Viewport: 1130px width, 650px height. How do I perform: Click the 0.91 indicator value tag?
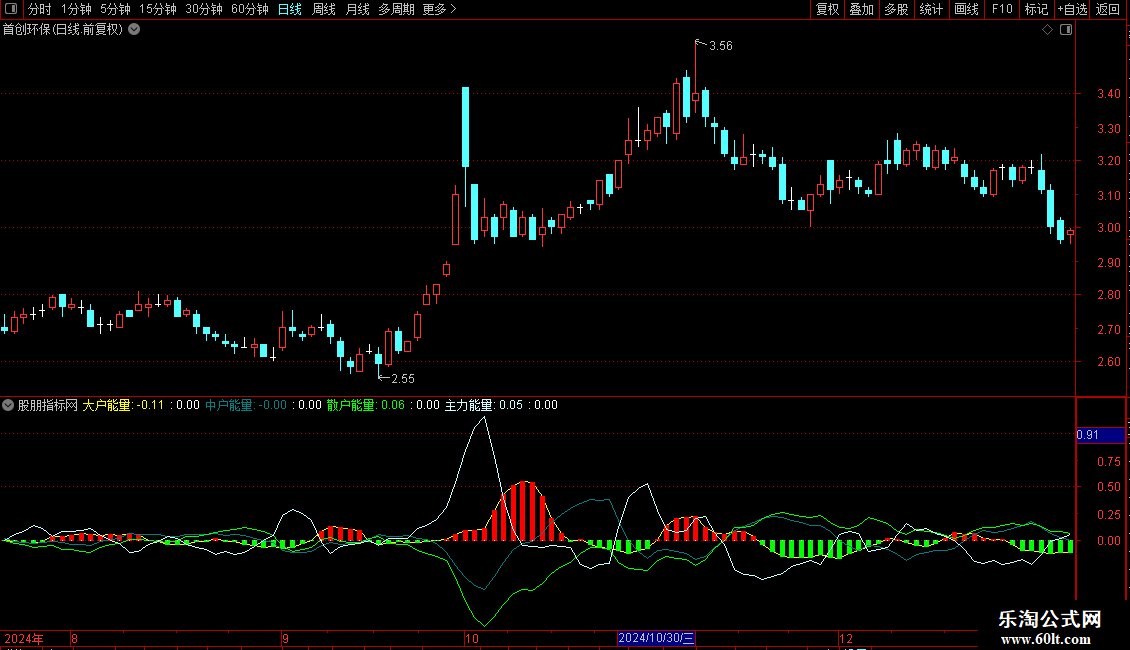point(1100,435)
